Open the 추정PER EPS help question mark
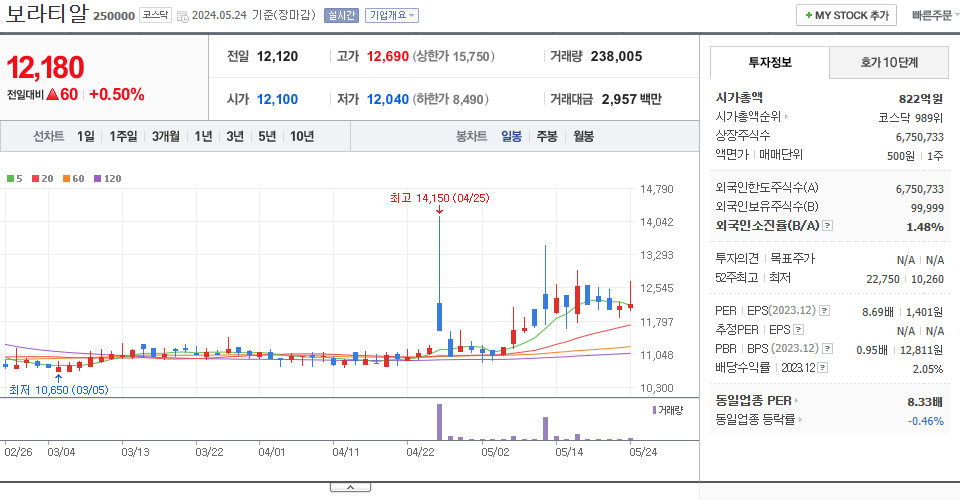Viewport: 960px width, 500px height. tap(798, 330)
